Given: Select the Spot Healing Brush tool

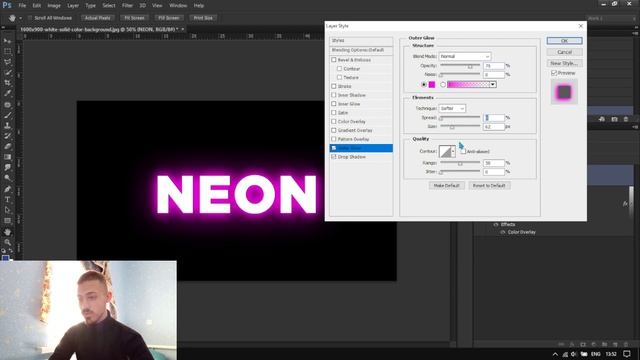Looking at the screenshot, I should pos(7,104).
